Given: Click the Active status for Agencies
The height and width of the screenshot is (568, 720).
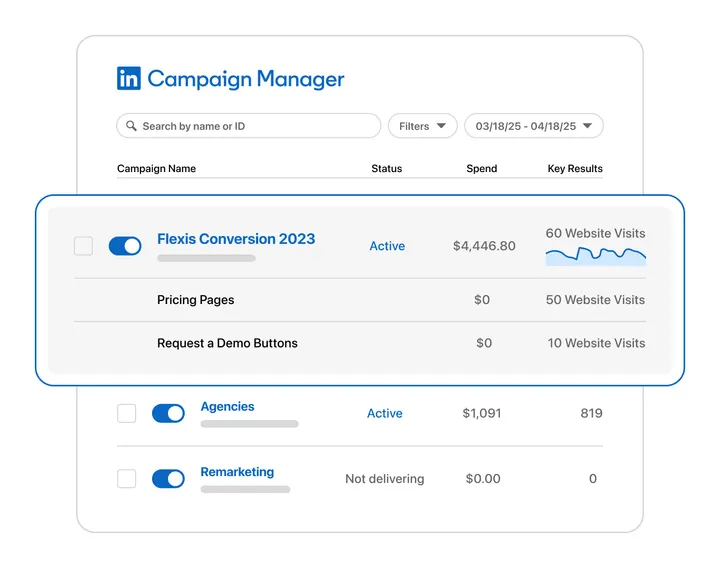Looking at the screenshot, I should point(384,413).
